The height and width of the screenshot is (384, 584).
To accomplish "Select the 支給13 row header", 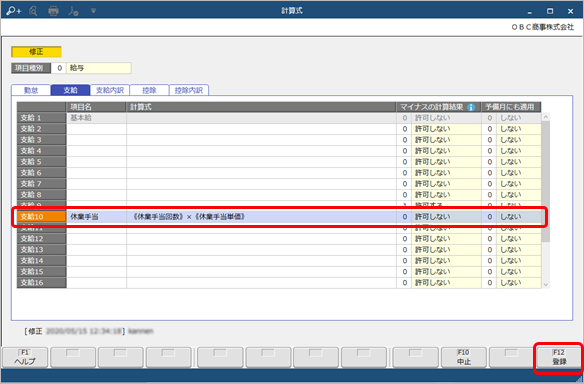I will (41, 250).
